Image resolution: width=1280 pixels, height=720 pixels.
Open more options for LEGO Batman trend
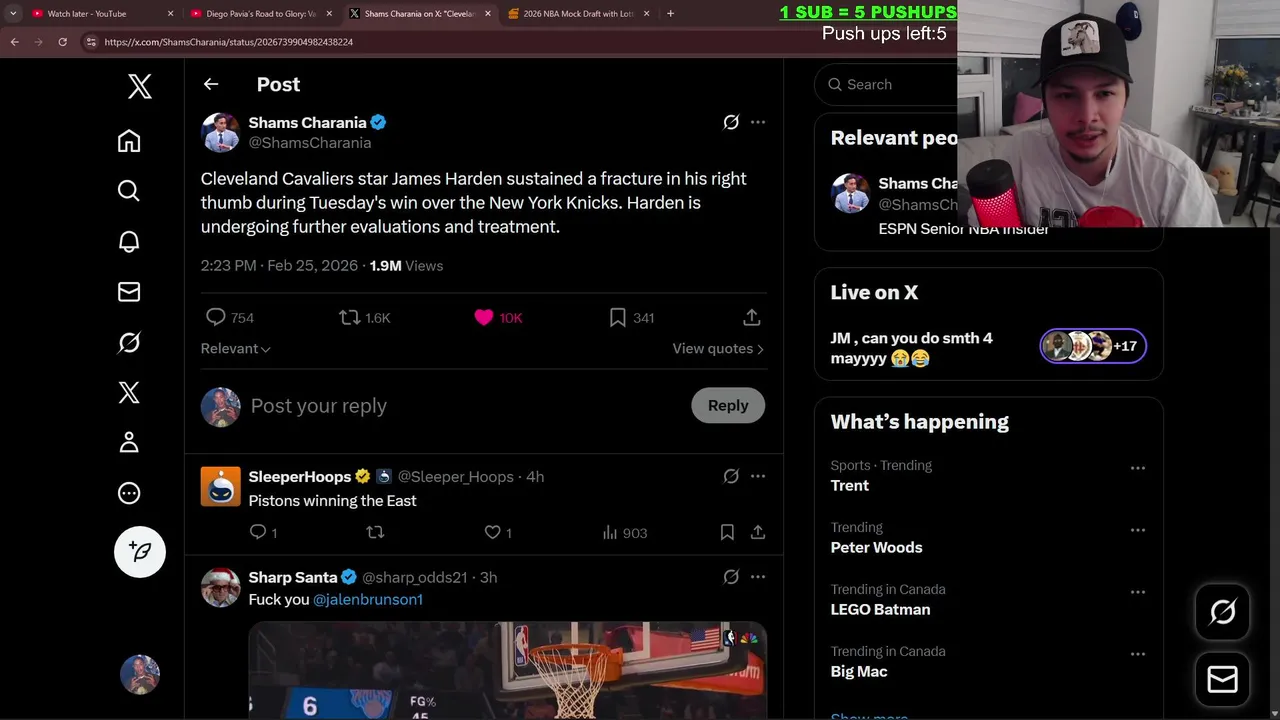pos(1138,592)
